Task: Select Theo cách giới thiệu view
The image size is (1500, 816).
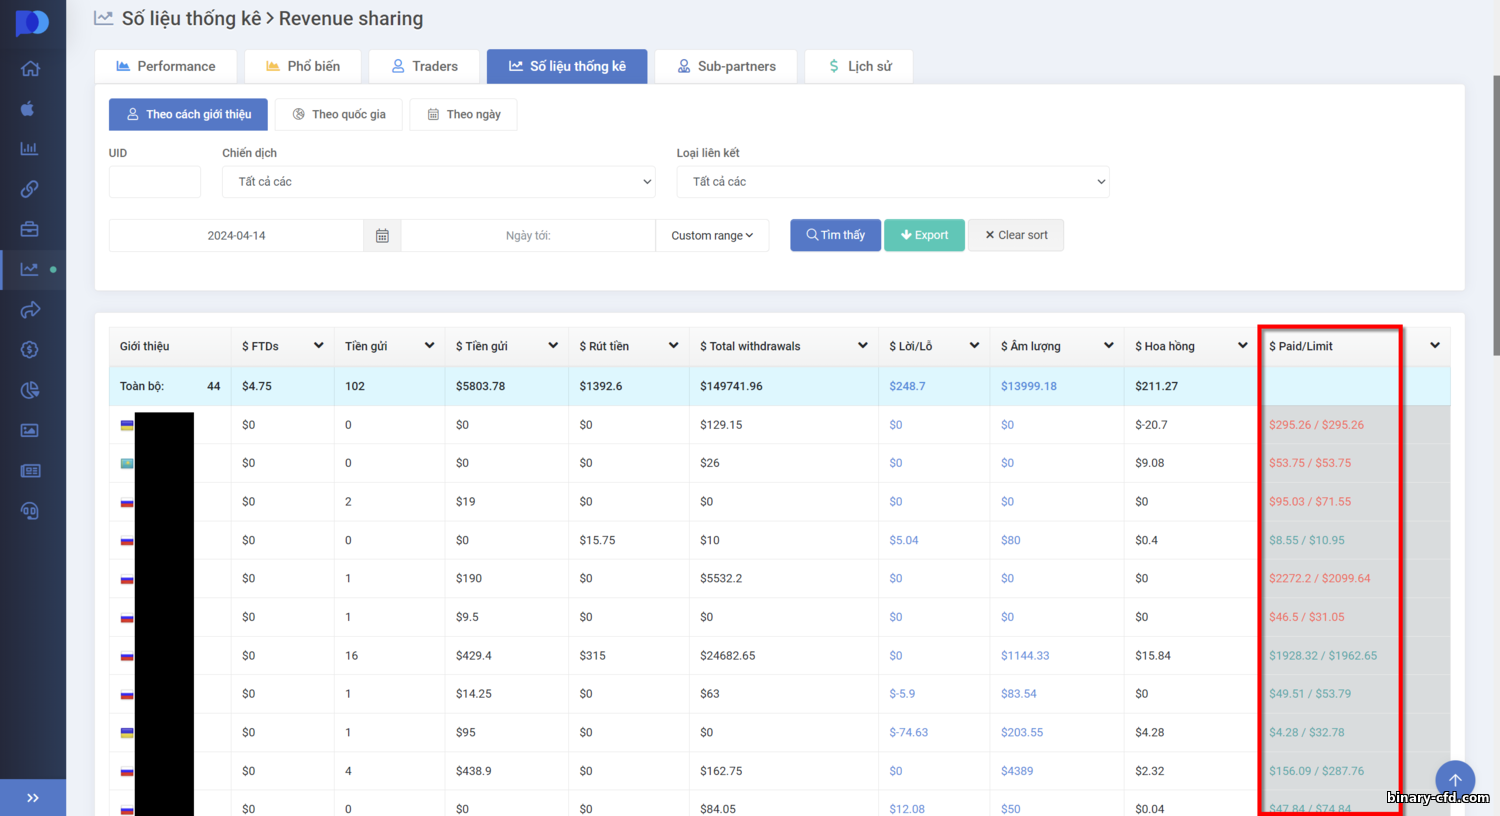Action: point(188,114)
